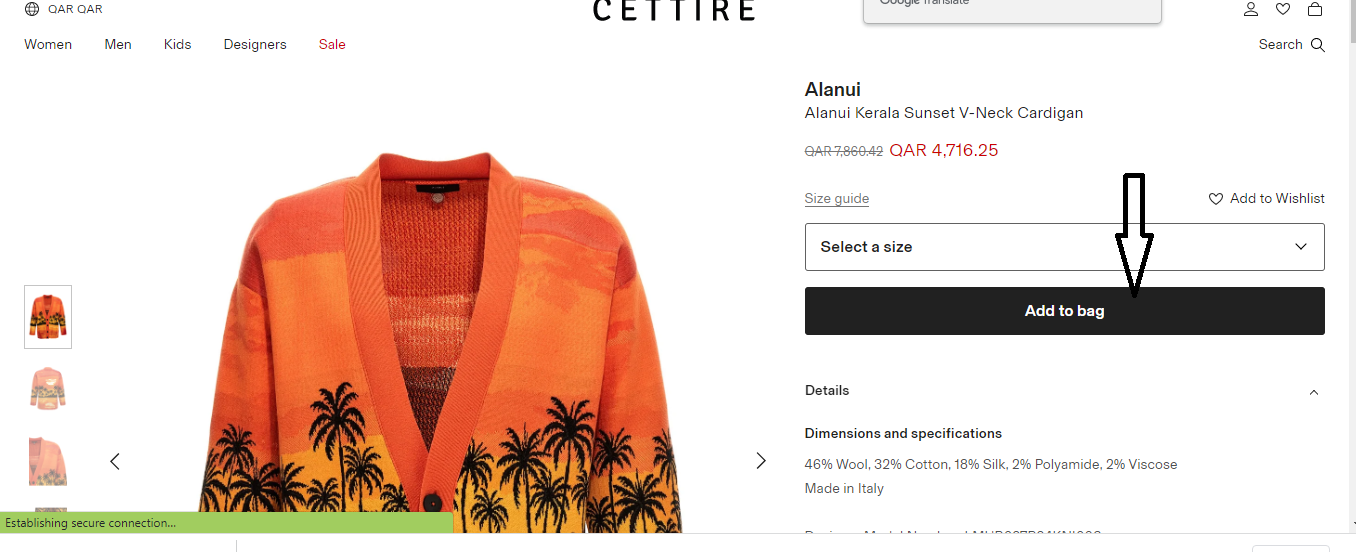
Task: Click the search magnifier icon
Action: pos(1318,45)
